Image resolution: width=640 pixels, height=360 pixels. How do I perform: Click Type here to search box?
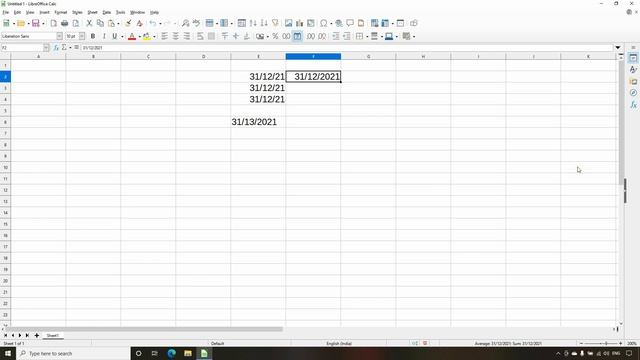pos(73,353)
